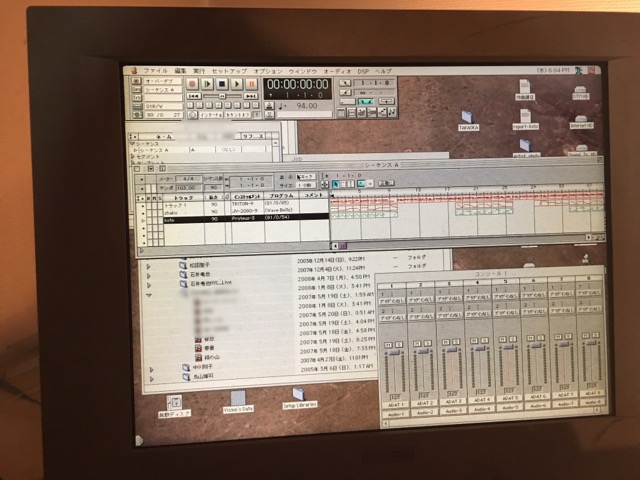Open the Audio-2 input dropdown in the Console
Screen dimensions: 640x480
point(425,412)
